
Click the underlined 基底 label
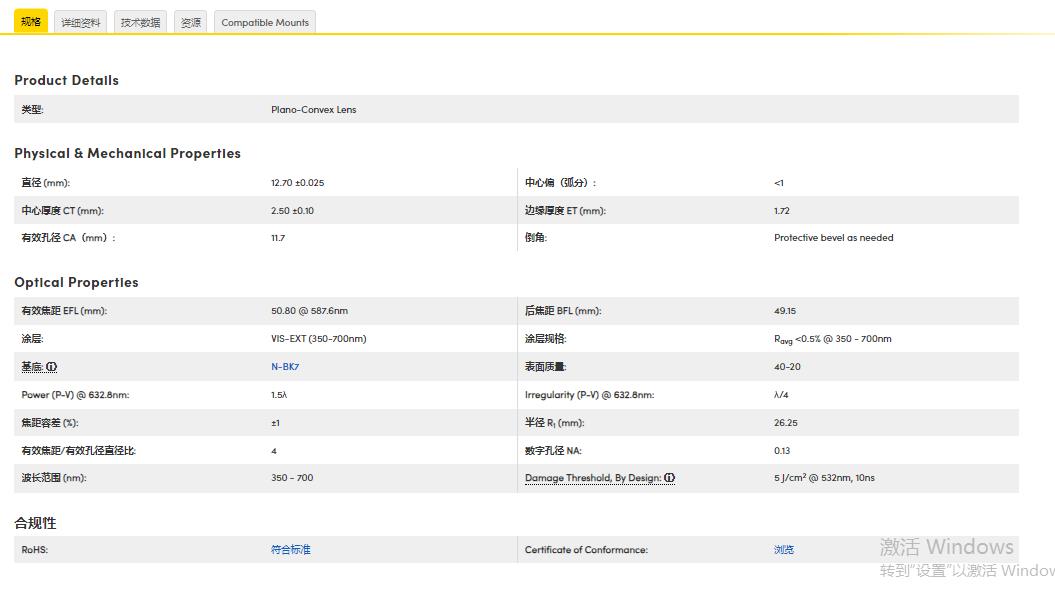pyautogui.click(x=30, y=366)
